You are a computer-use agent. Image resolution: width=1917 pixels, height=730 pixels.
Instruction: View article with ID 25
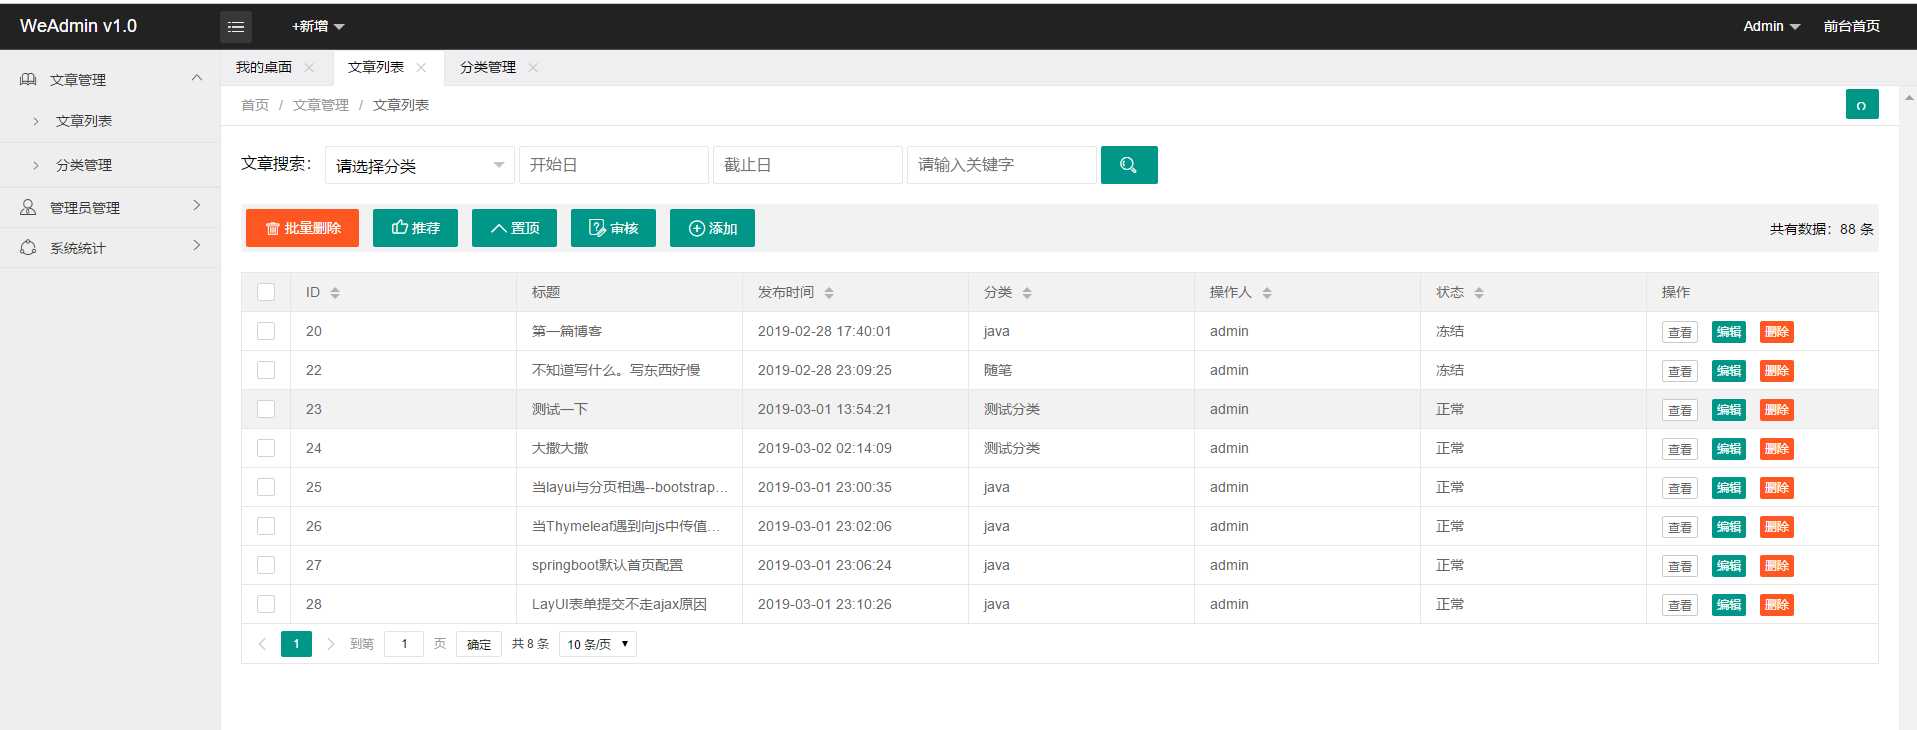tap(1680, 488)
